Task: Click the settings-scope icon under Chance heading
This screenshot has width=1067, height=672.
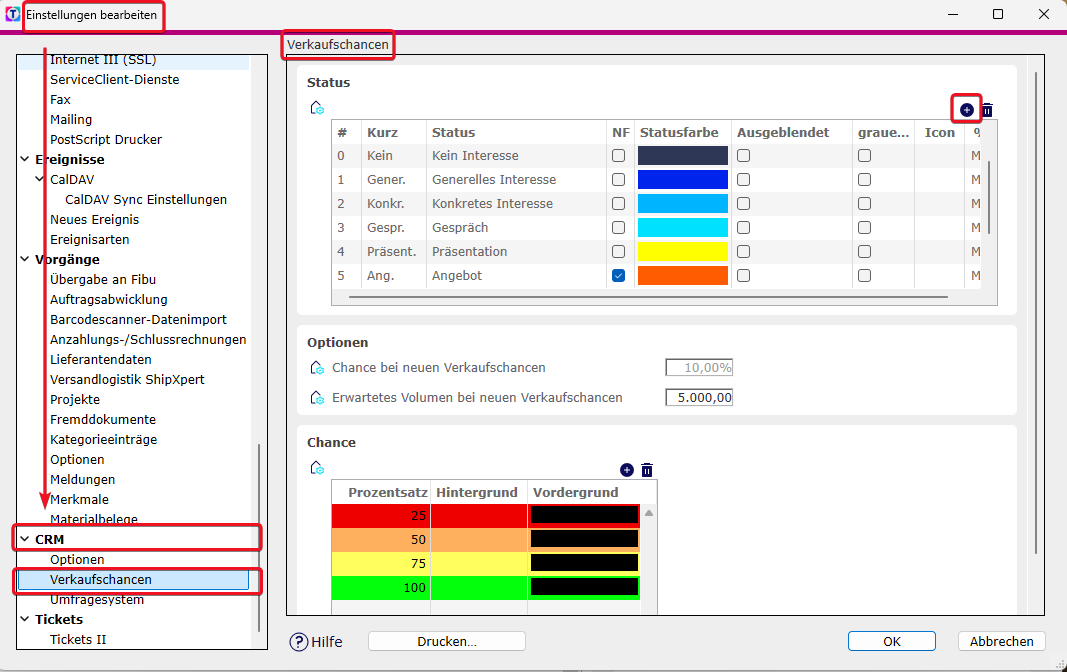Action: point(317,468)
